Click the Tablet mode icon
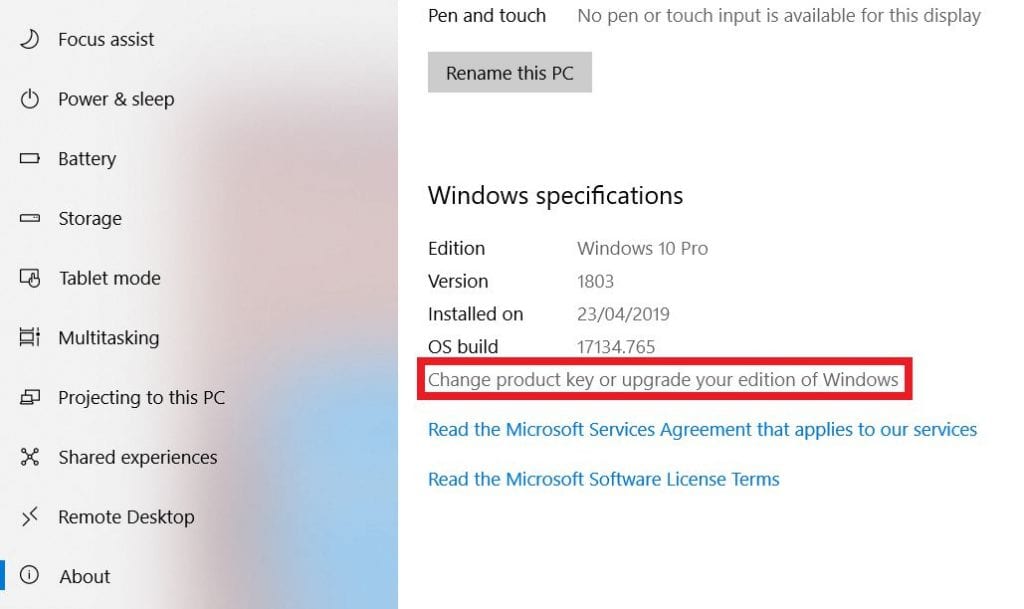Viewport: 1024px width, 609px height. 30,278
